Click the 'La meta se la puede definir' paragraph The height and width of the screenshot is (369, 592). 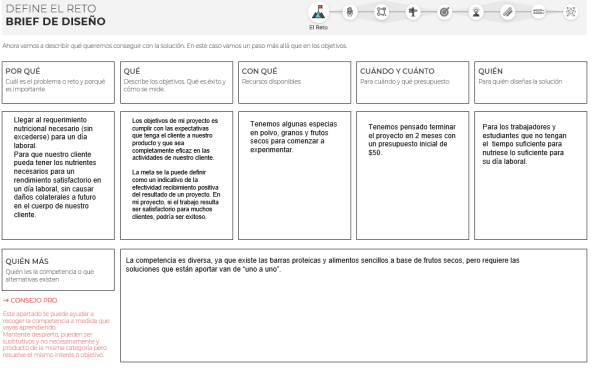(176, 195)
